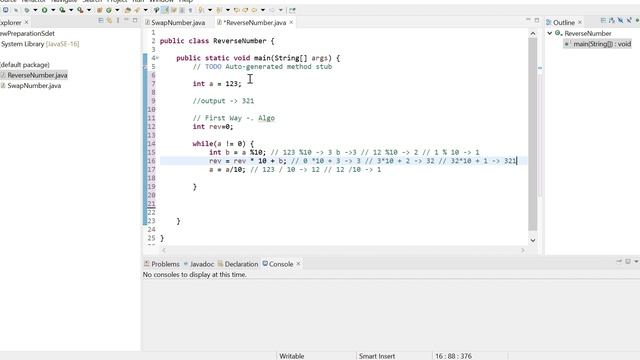Open the Previous Annotation dropdown arrow
This screenshot has height=360, width=640.
(x=228, y=10)
